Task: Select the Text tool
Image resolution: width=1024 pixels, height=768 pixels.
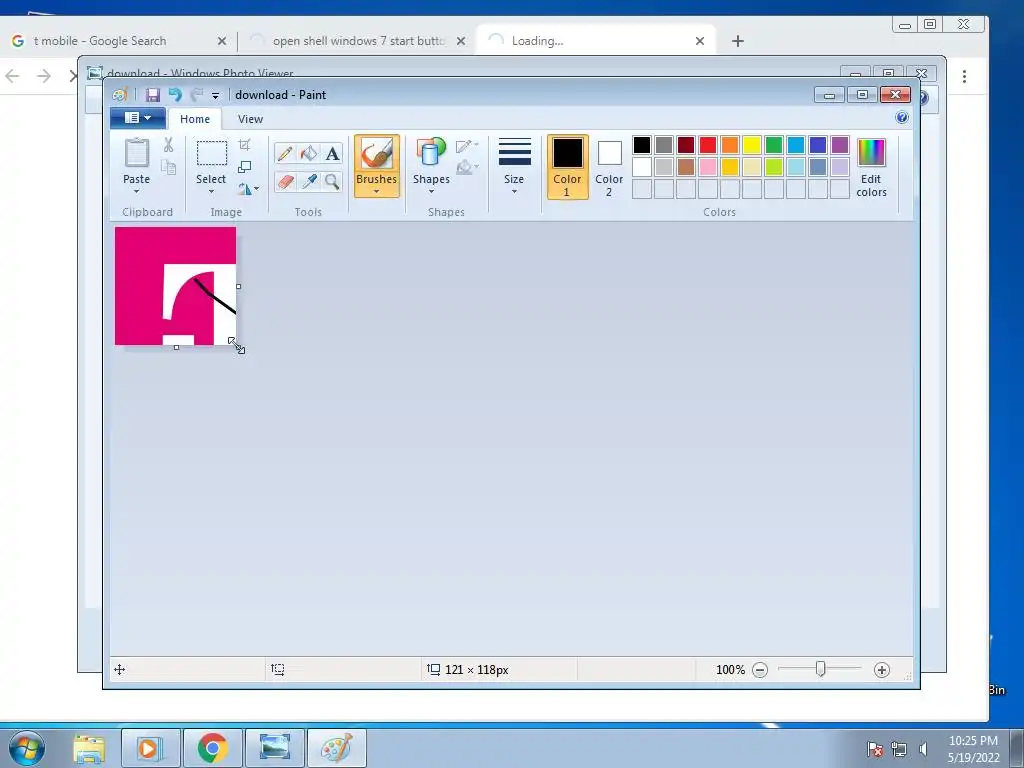Action: [x=332, y=153]
